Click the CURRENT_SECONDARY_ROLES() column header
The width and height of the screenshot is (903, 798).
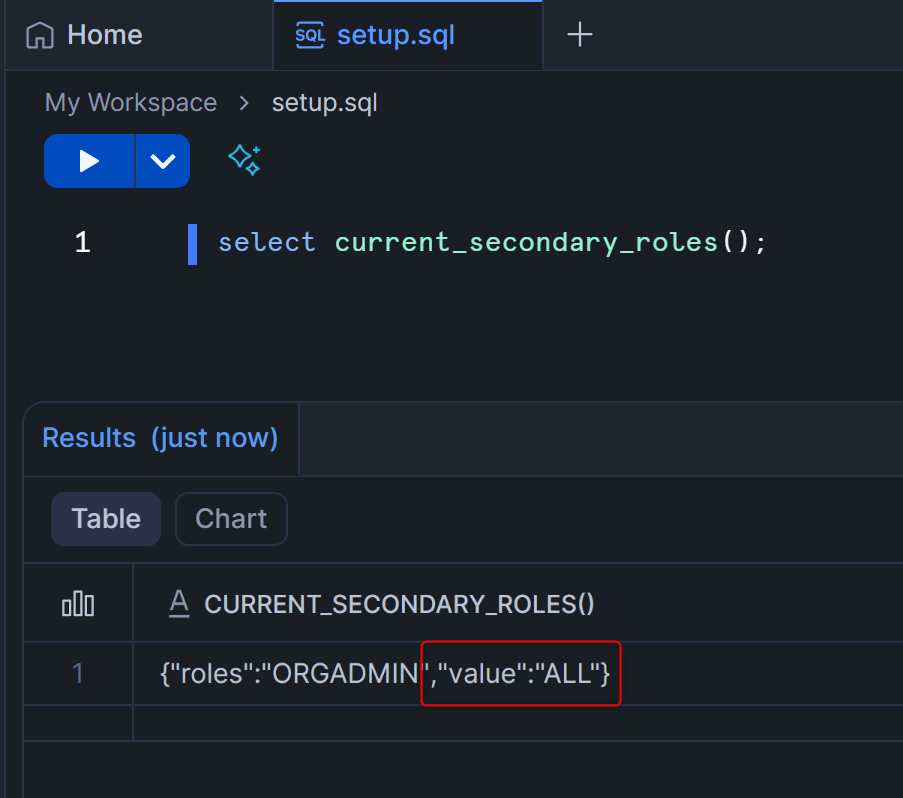[x=399, y=603]
